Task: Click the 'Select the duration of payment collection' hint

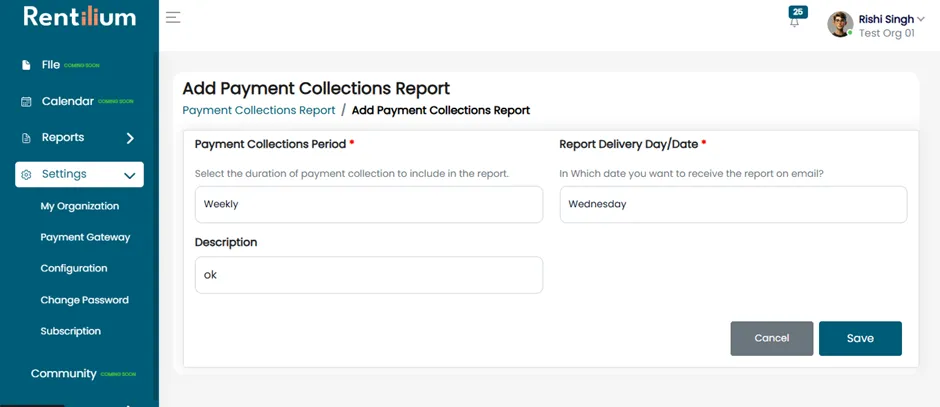Action: (352, 174)
